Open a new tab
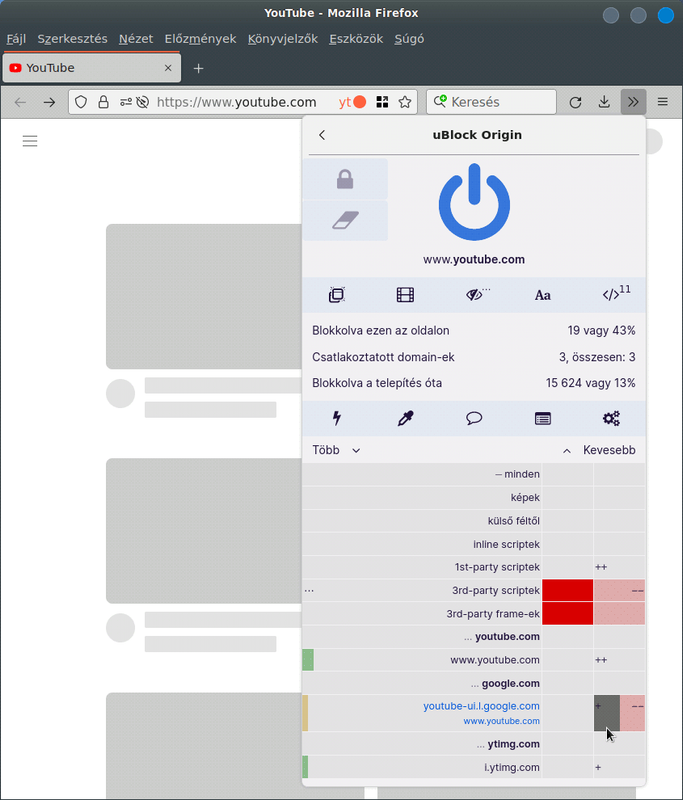Image resolution: width=683 pixels, height=800 pixels. (198, 68)
